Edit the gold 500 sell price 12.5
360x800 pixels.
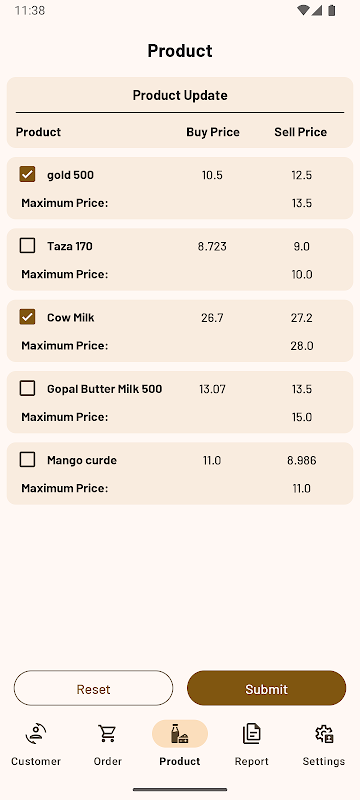(x=301, y=175)
